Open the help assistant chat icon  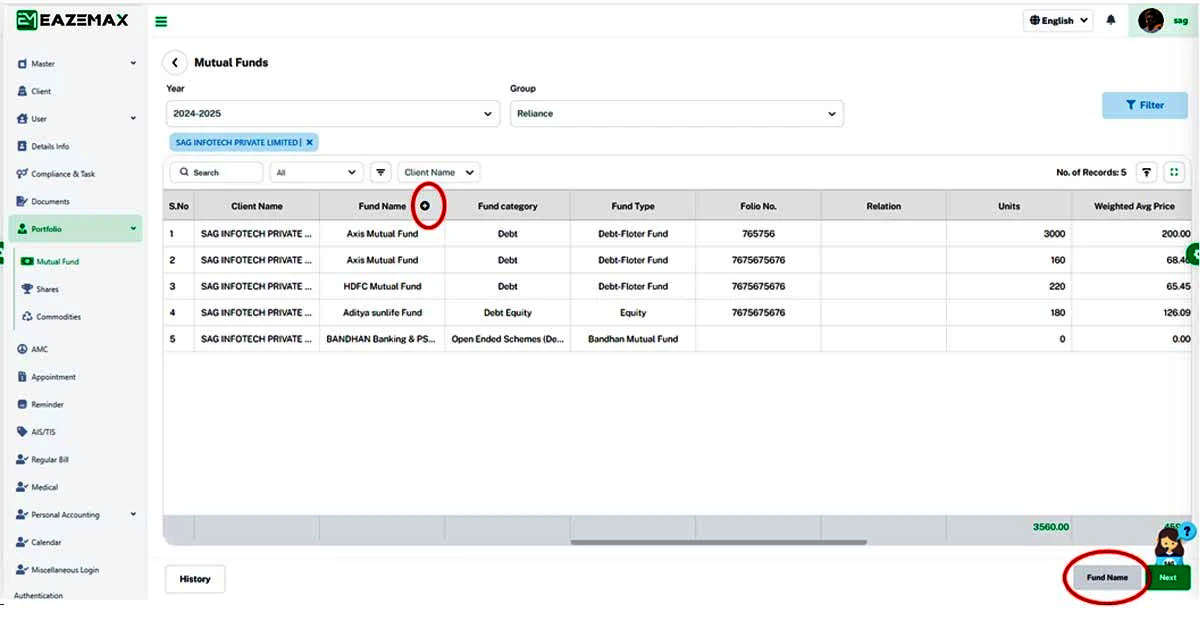click(x=1172, y=545)
